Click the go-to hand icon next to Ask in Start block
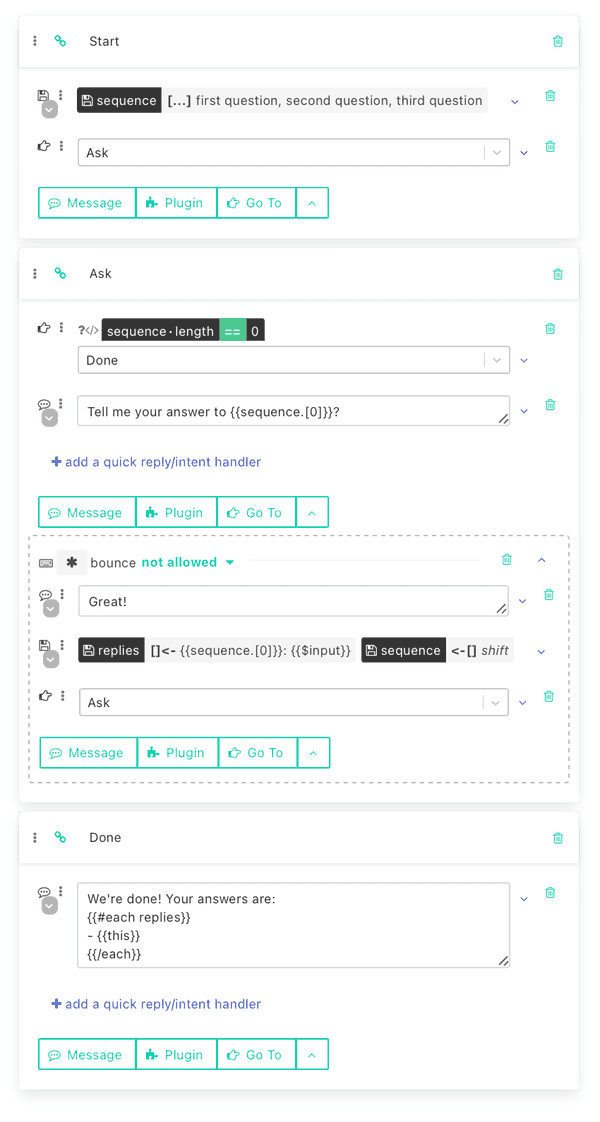Image resolution: width=600 pixels, height=1122 pixels. coord(43,146)
